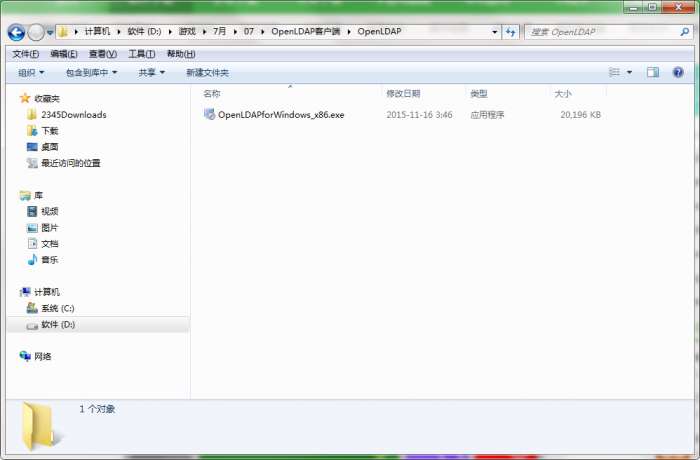
Task: Click the 计算机 computer icon
Action: [25, 292]
